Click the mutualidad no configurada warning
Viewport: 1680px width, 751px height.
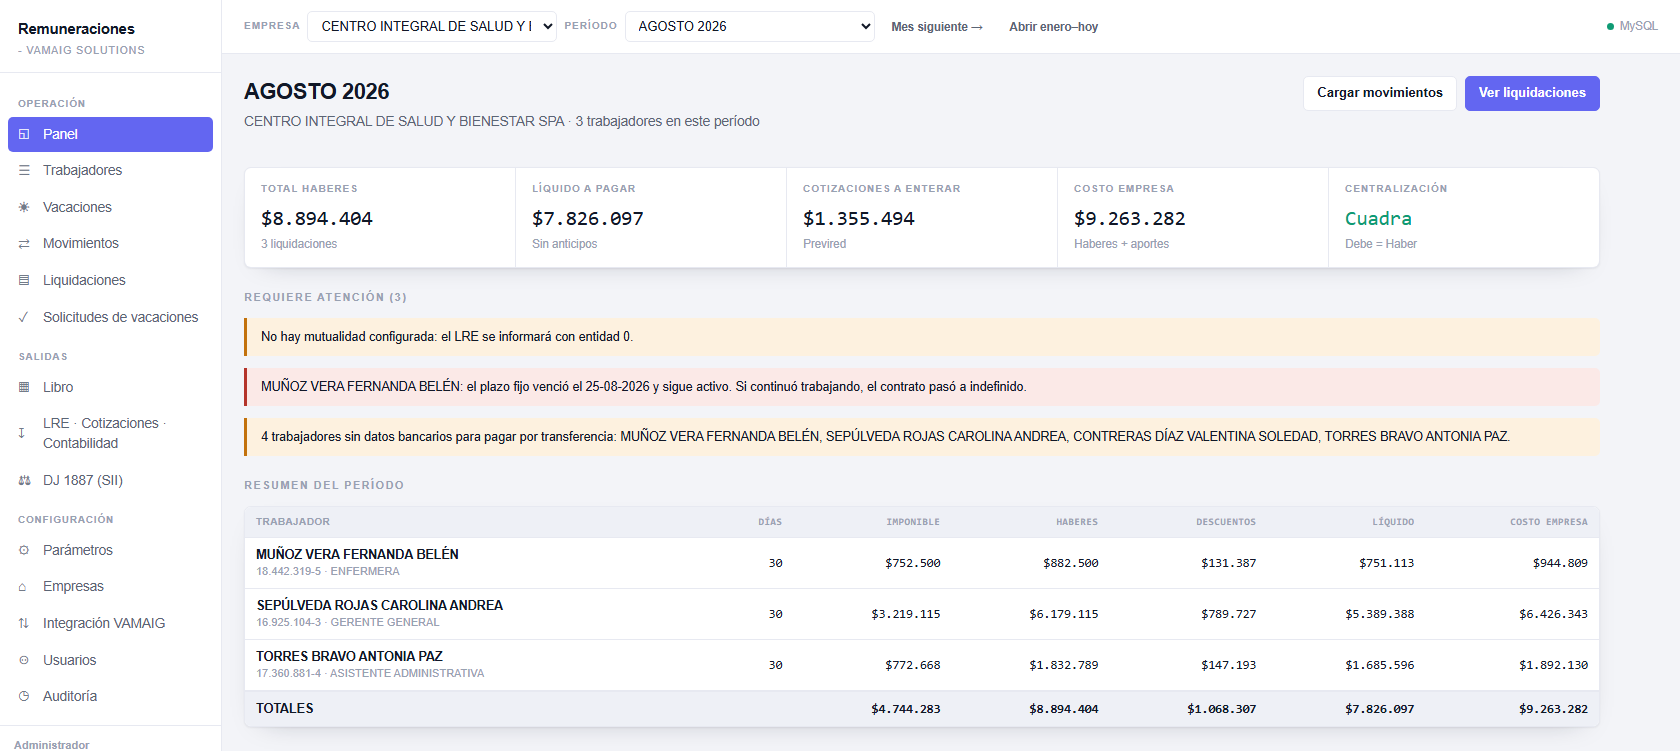(x=921, y=337)
